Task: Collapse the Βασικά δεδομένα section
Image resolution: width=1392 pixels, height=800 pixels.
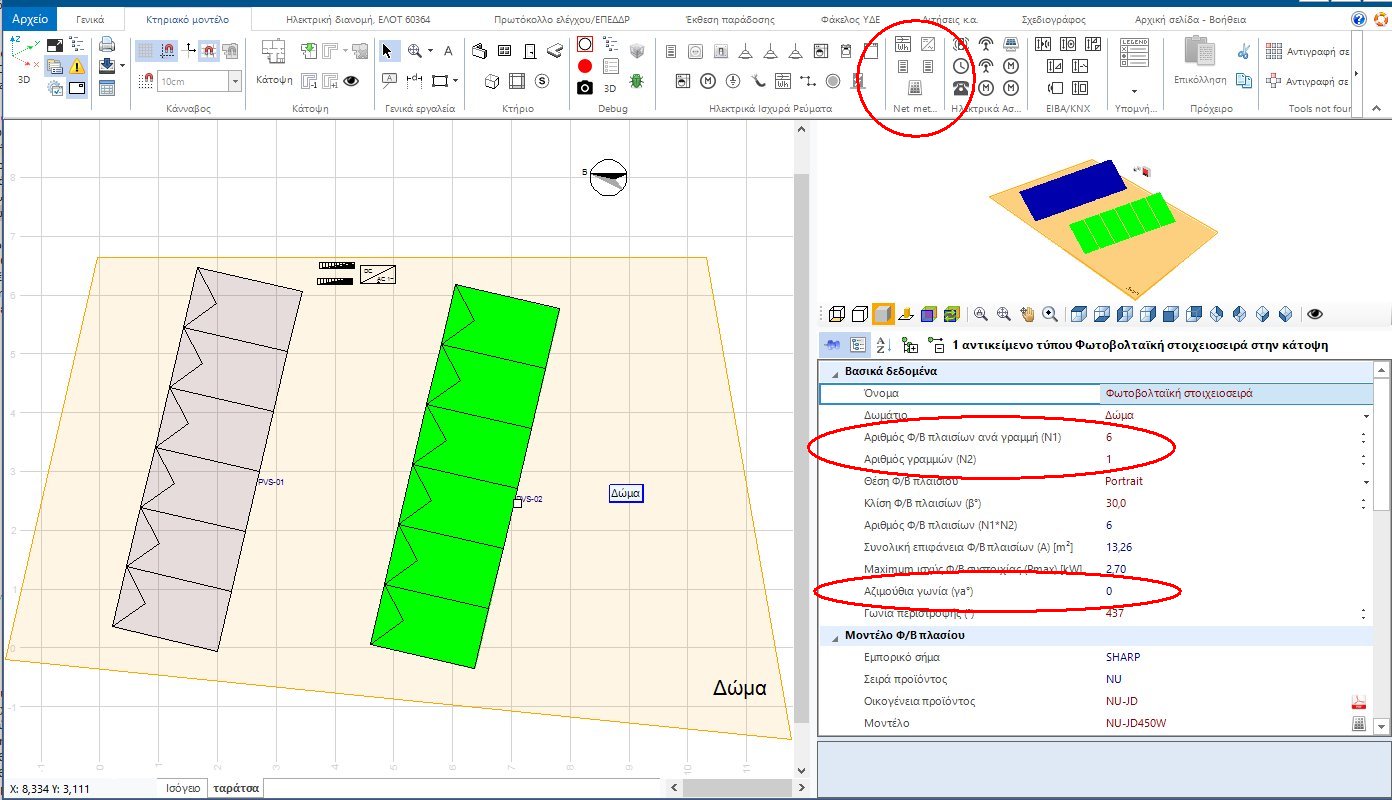Action: coord(835,371)
